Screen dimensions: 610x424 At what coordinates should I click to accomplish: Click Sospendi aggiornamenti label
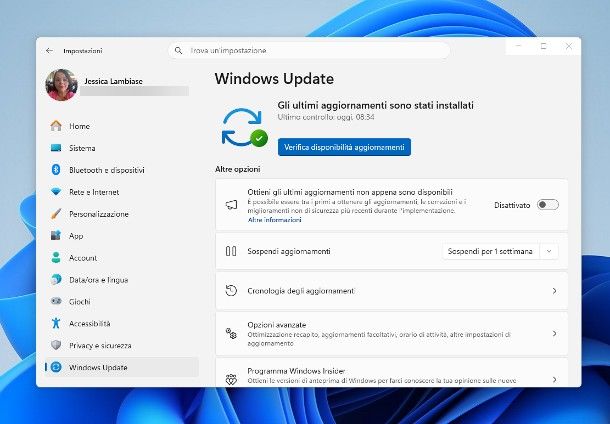coord(289,251)
